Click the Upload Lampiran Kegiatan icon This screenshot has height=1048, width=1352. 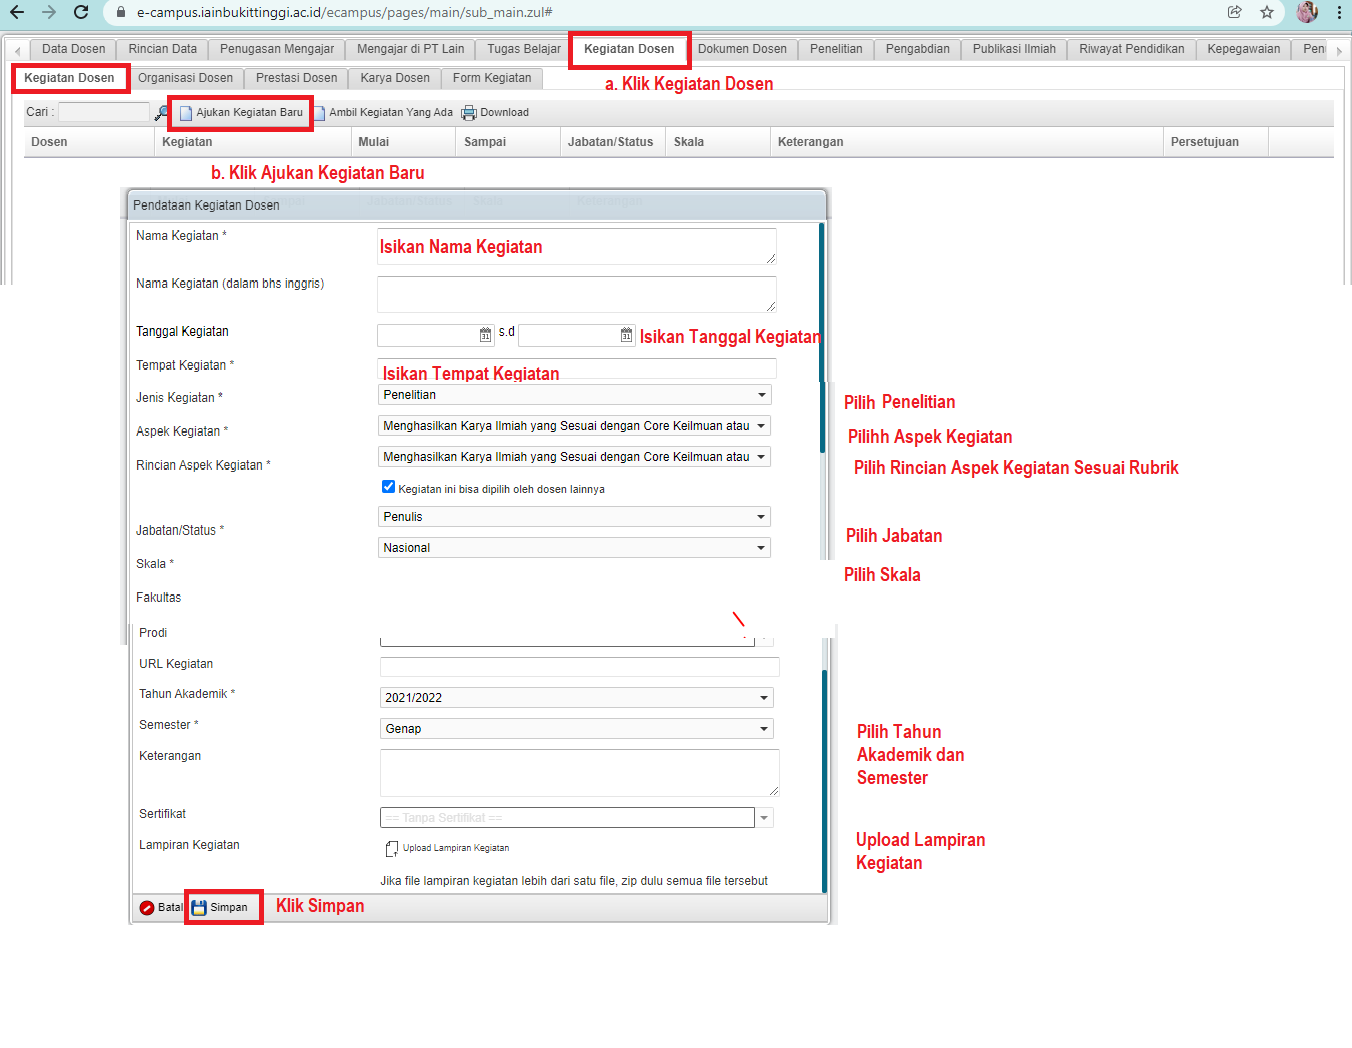(x=392, y=849)
